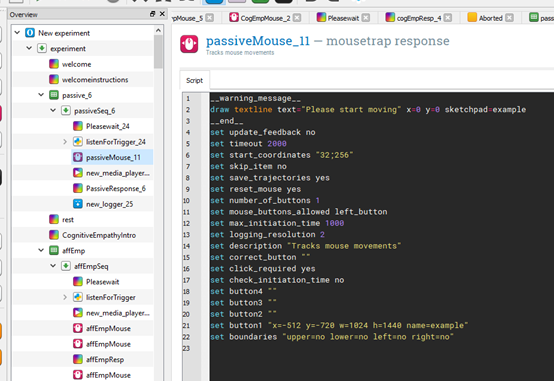Viewport: 554px width, 381px height.
Task: Select welcome item in overview tree
Action: pyautogui.click(x=76, y=64)
